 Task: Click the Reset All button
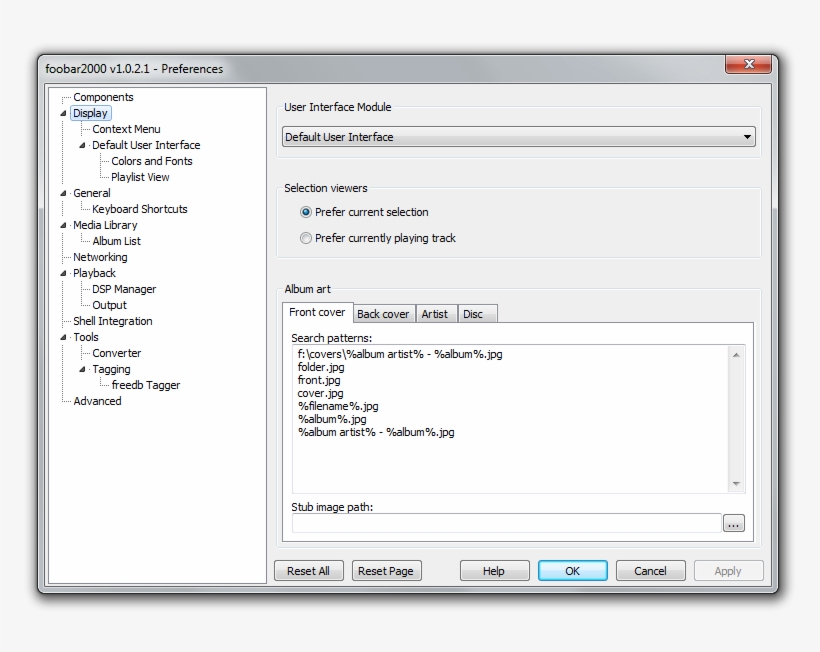pos(308,570)
